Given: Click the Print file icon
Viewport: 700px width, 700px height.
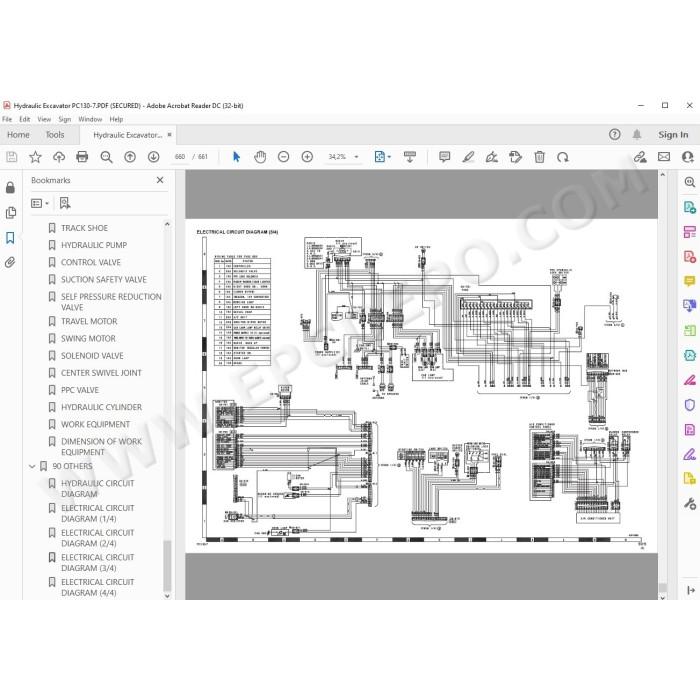Looking at the screenshot, I should point(82,157).
